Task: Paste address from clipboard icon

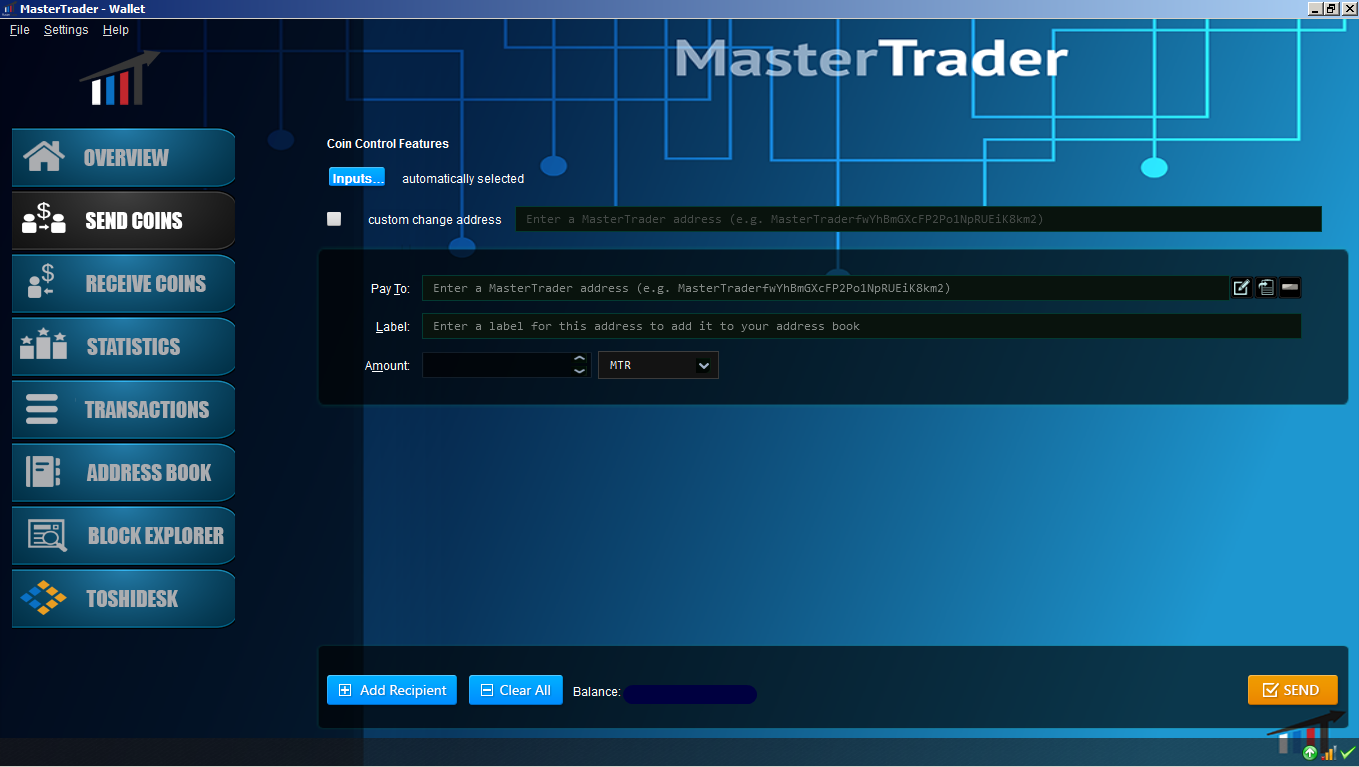Action: click(x=1266, y=288)
